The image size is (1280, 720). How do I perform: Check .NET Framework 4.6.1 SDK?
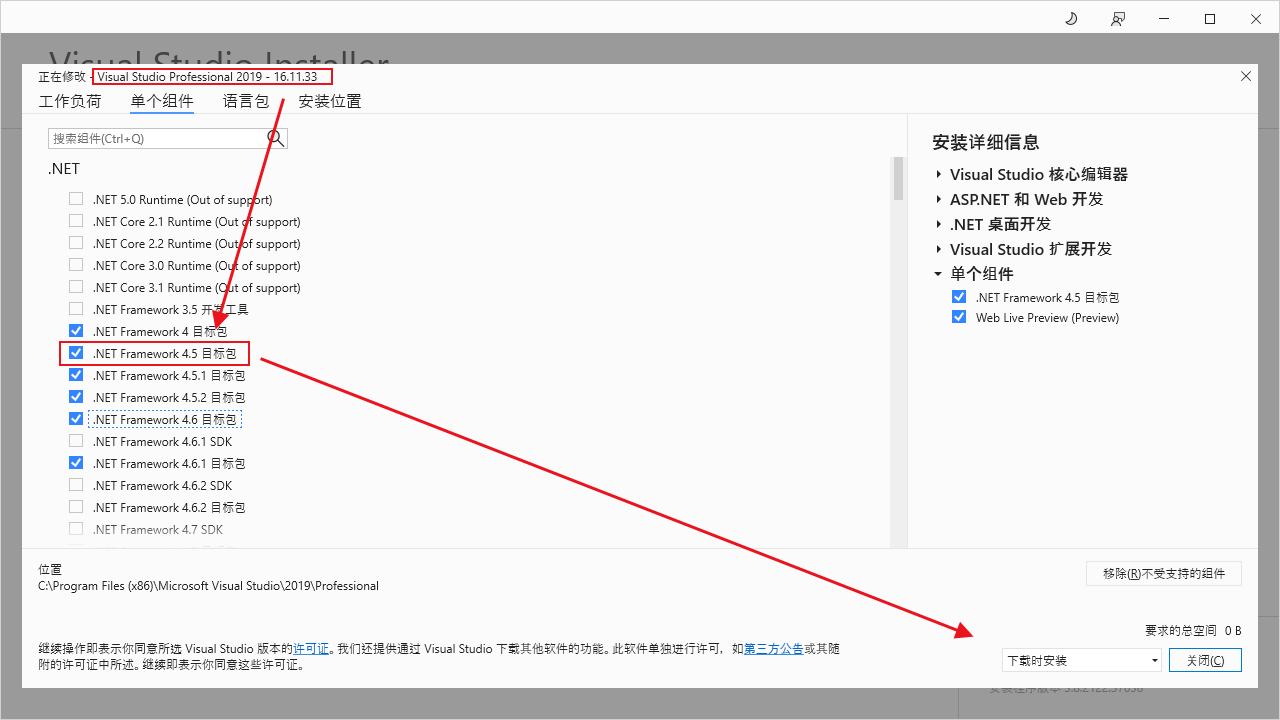click(x=76, y=441)
